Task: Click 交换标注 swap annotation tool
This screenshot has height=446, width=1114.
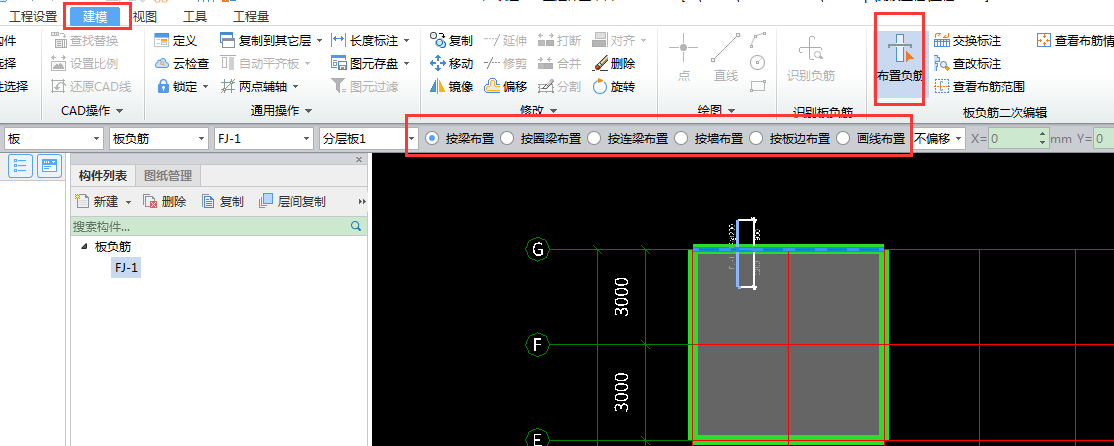Action: coord(968,40)
